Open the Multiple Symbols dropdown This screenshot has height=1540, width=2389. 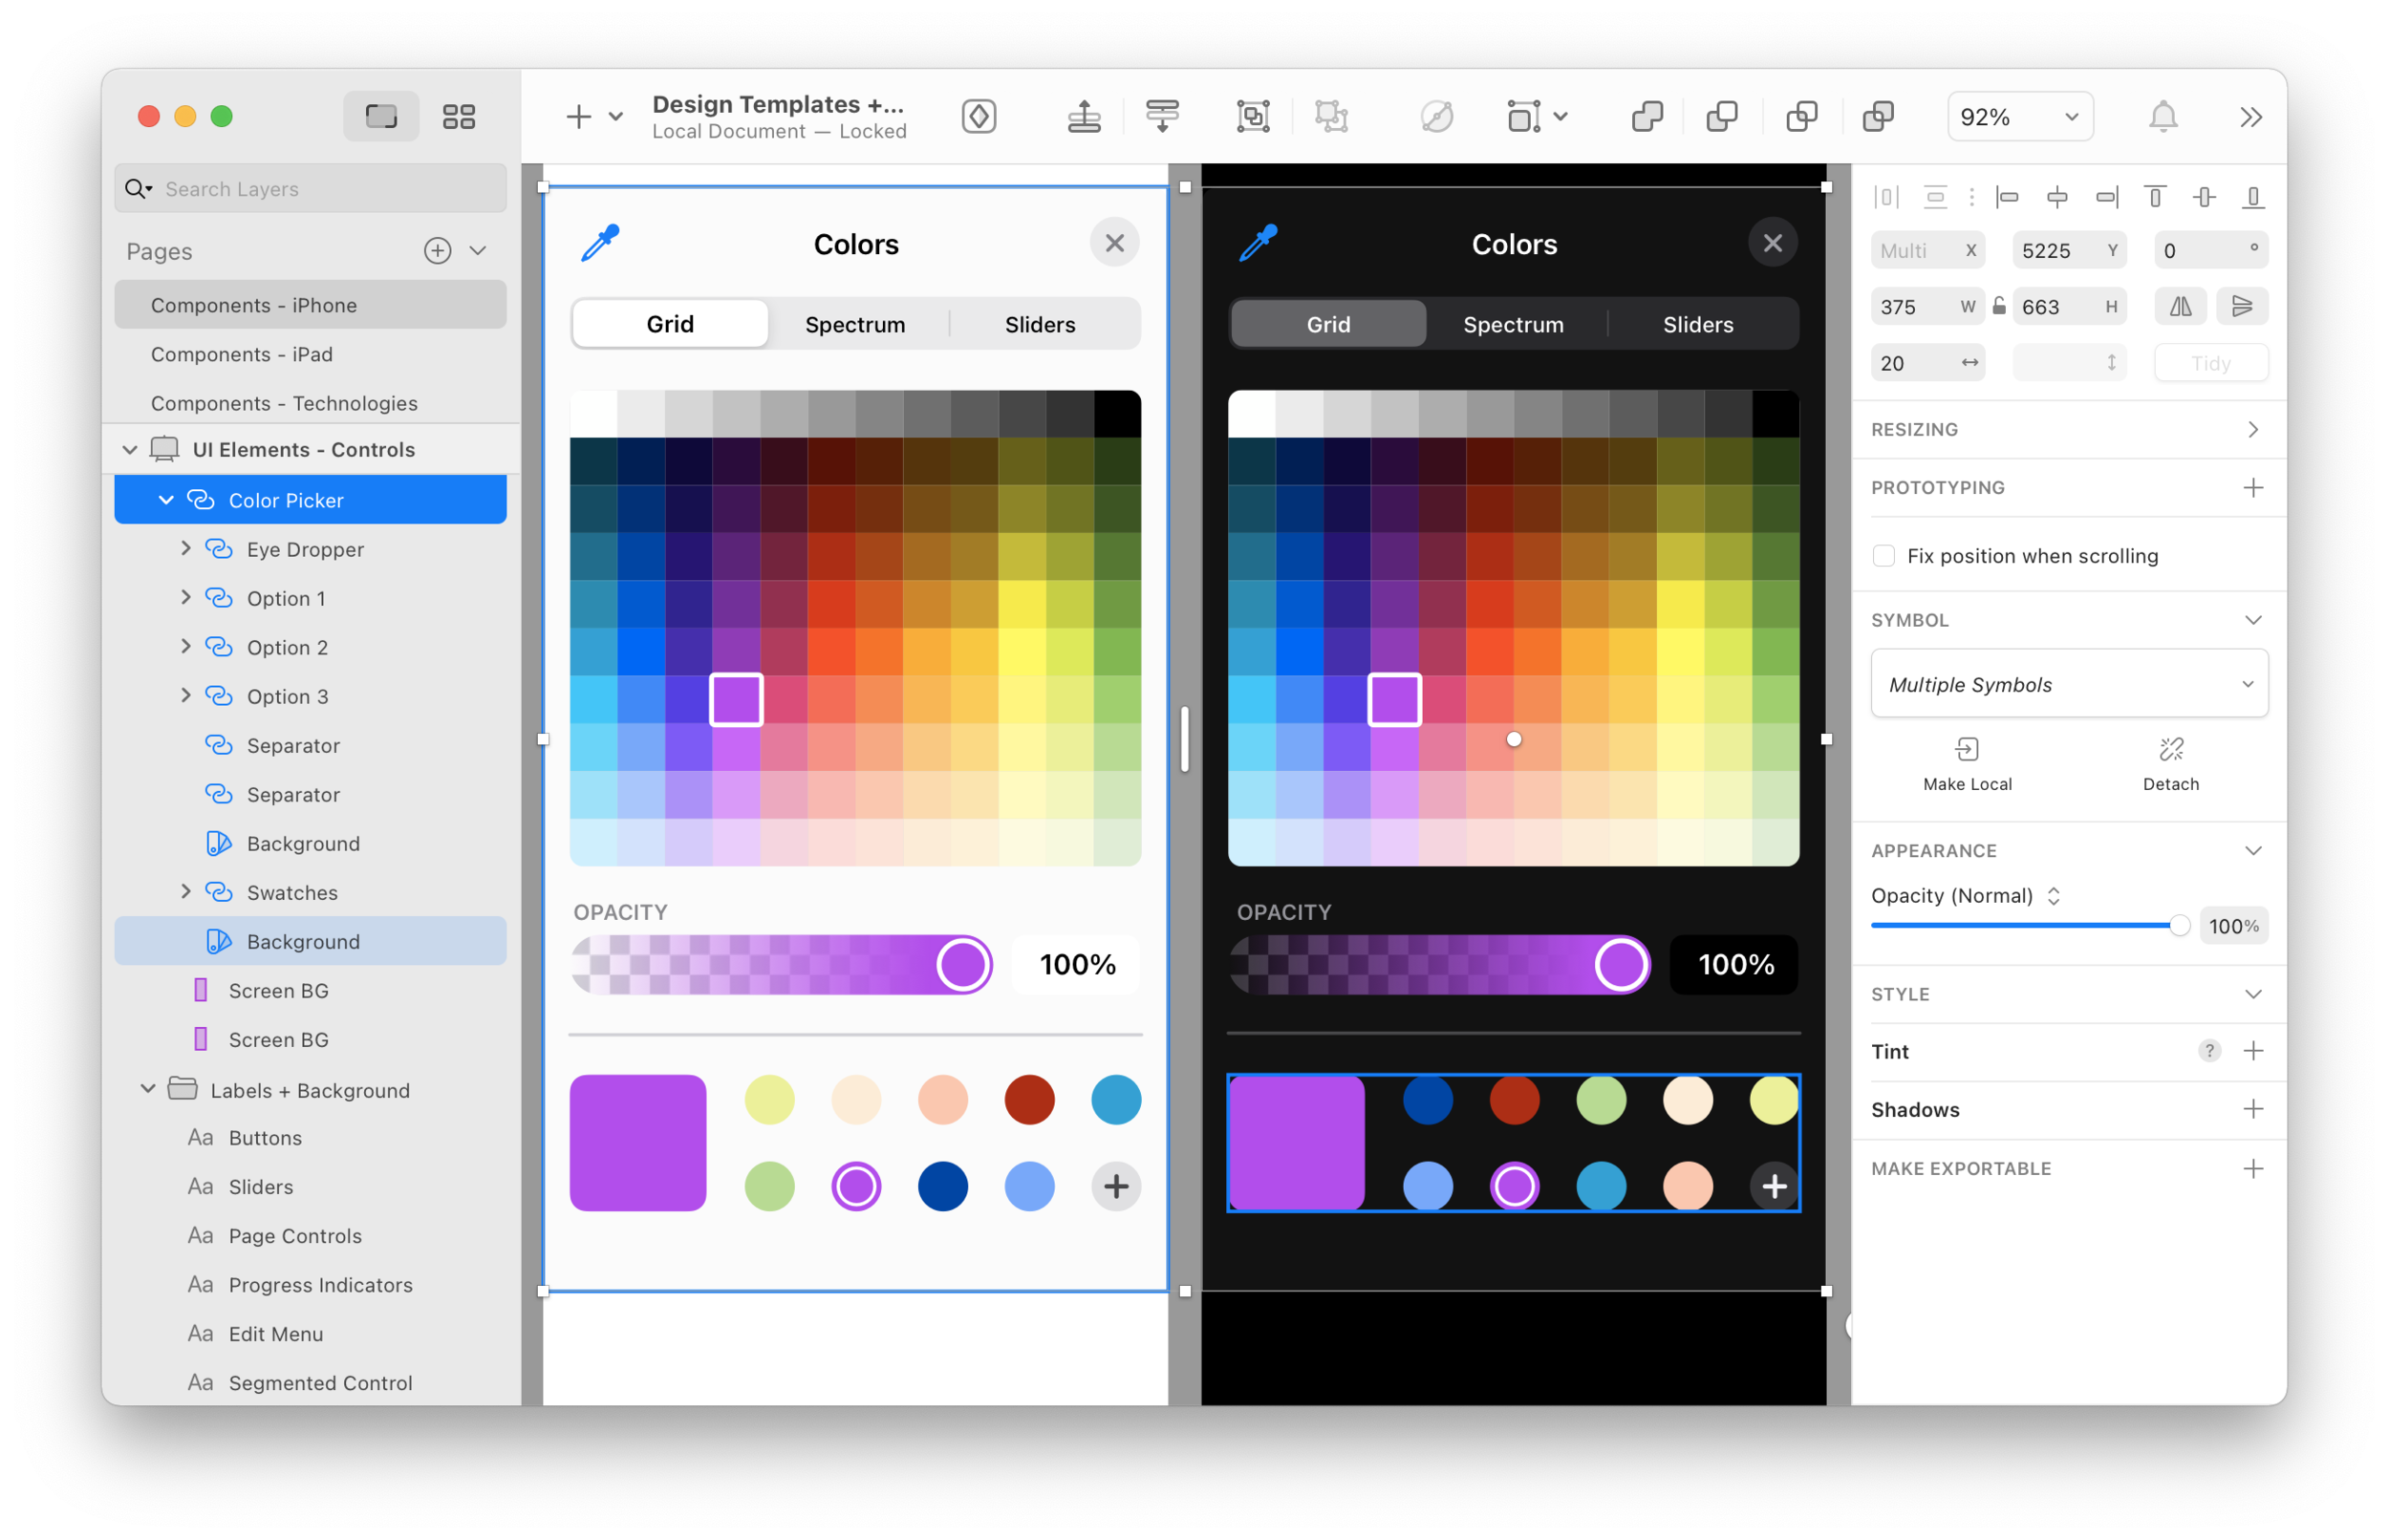[x=2068, y=685]
